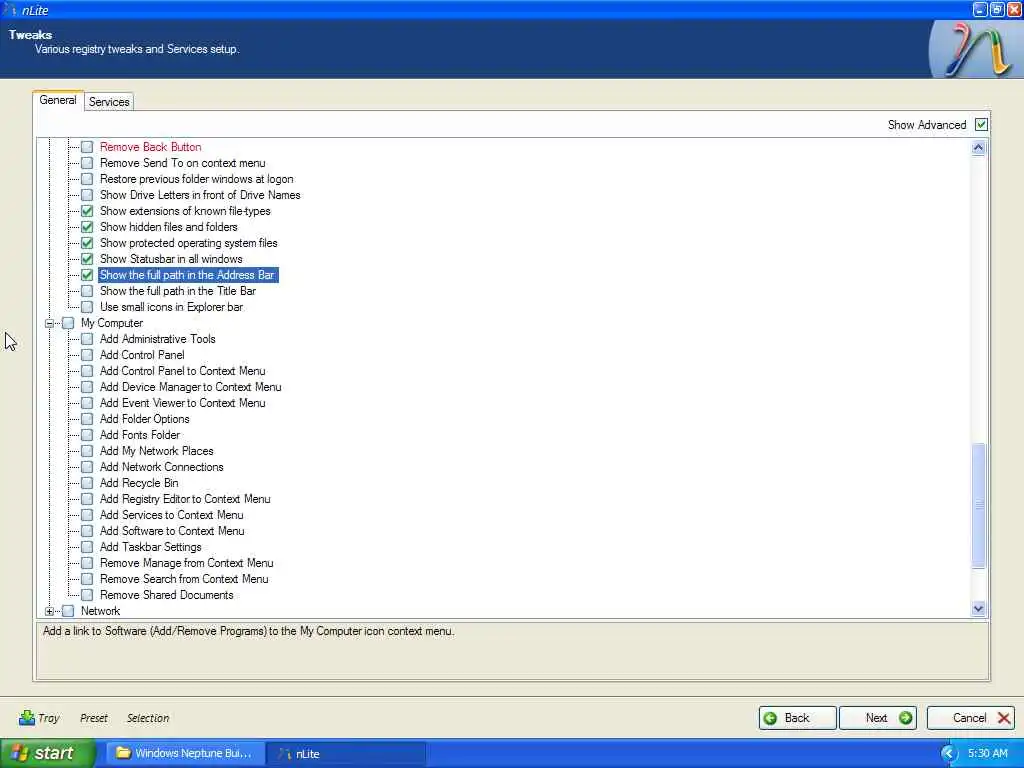Enable Add Recycle Bin checkbox
The width and height of the screenshot is (1024, 768).
tap(87, 483)
